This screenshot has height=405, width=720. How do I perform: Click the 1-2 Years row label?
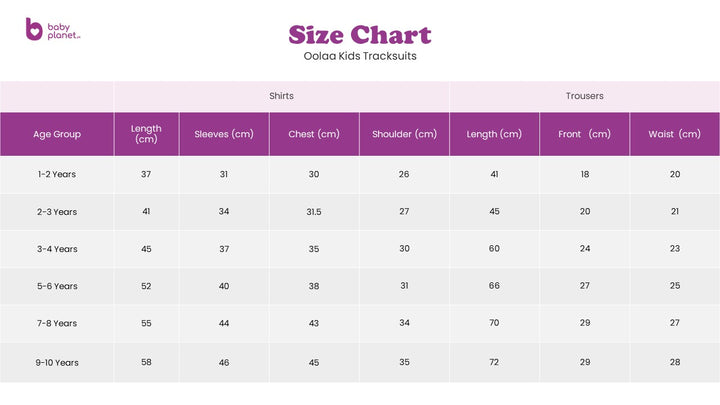57,174
